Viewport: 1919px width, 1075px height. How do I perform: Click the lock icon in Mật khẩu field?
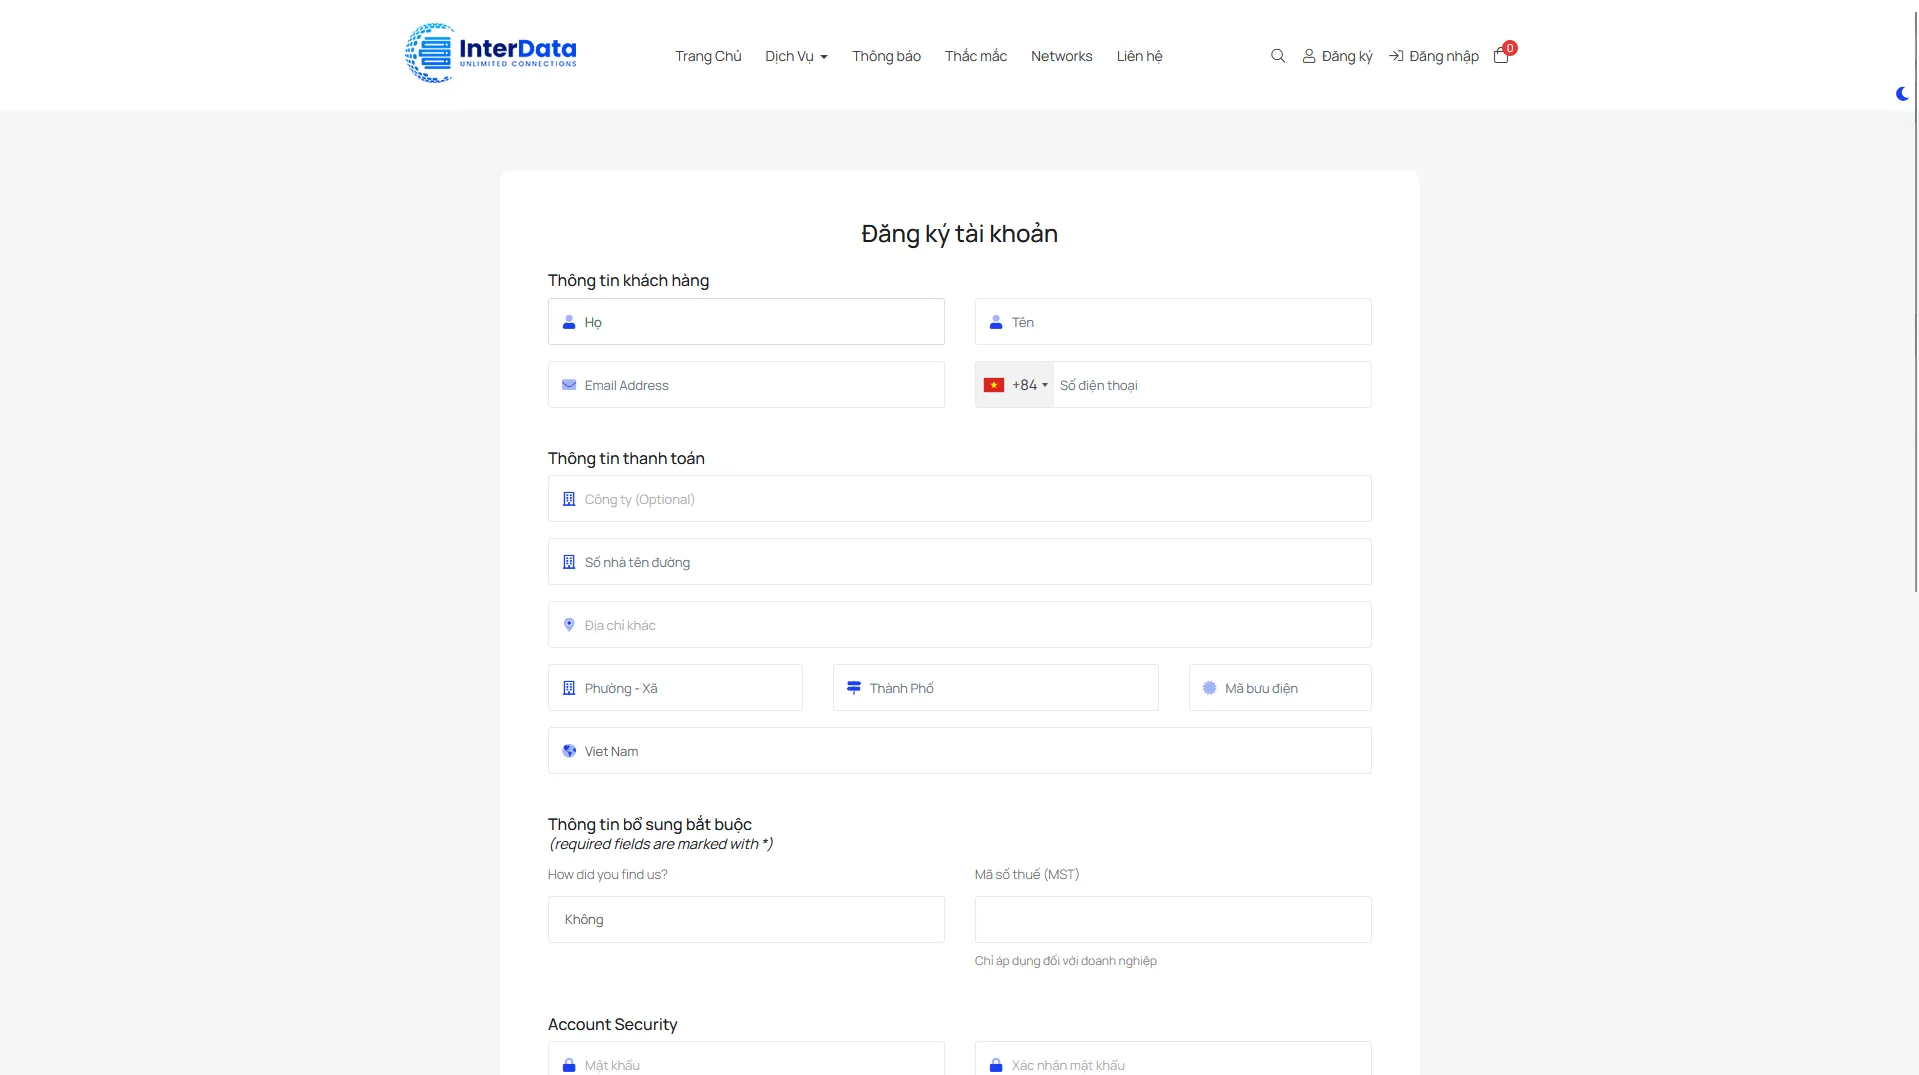[569, 1066]
